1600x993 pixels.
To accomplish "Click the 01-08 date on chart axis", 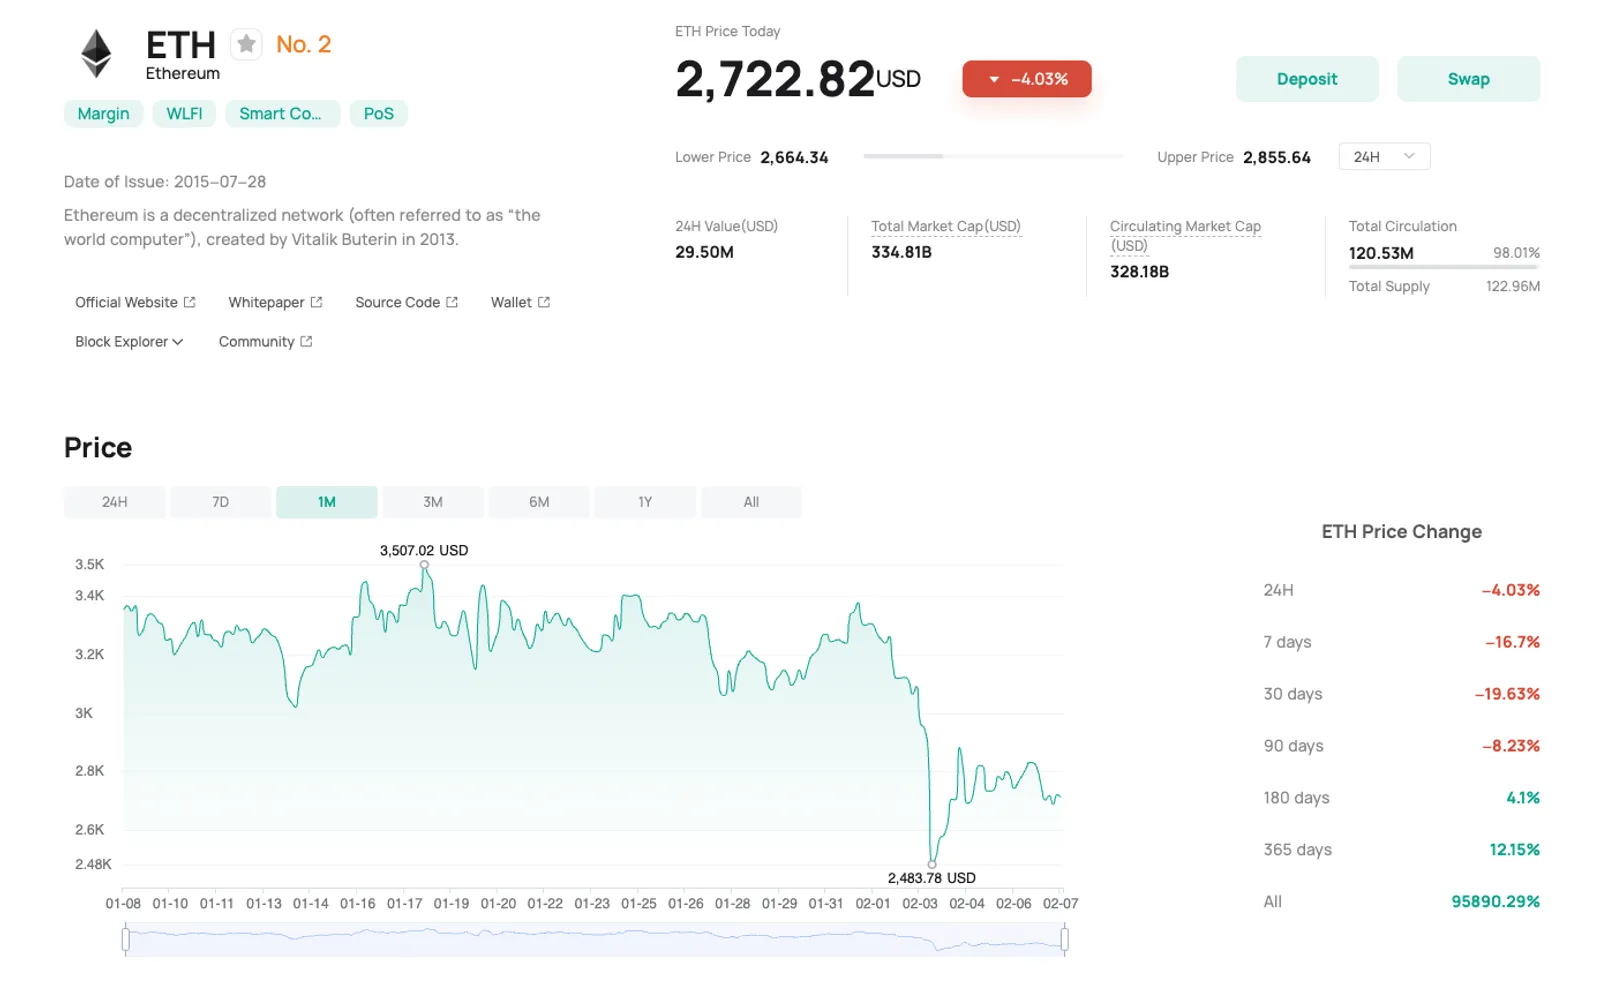I will point(123,904).
